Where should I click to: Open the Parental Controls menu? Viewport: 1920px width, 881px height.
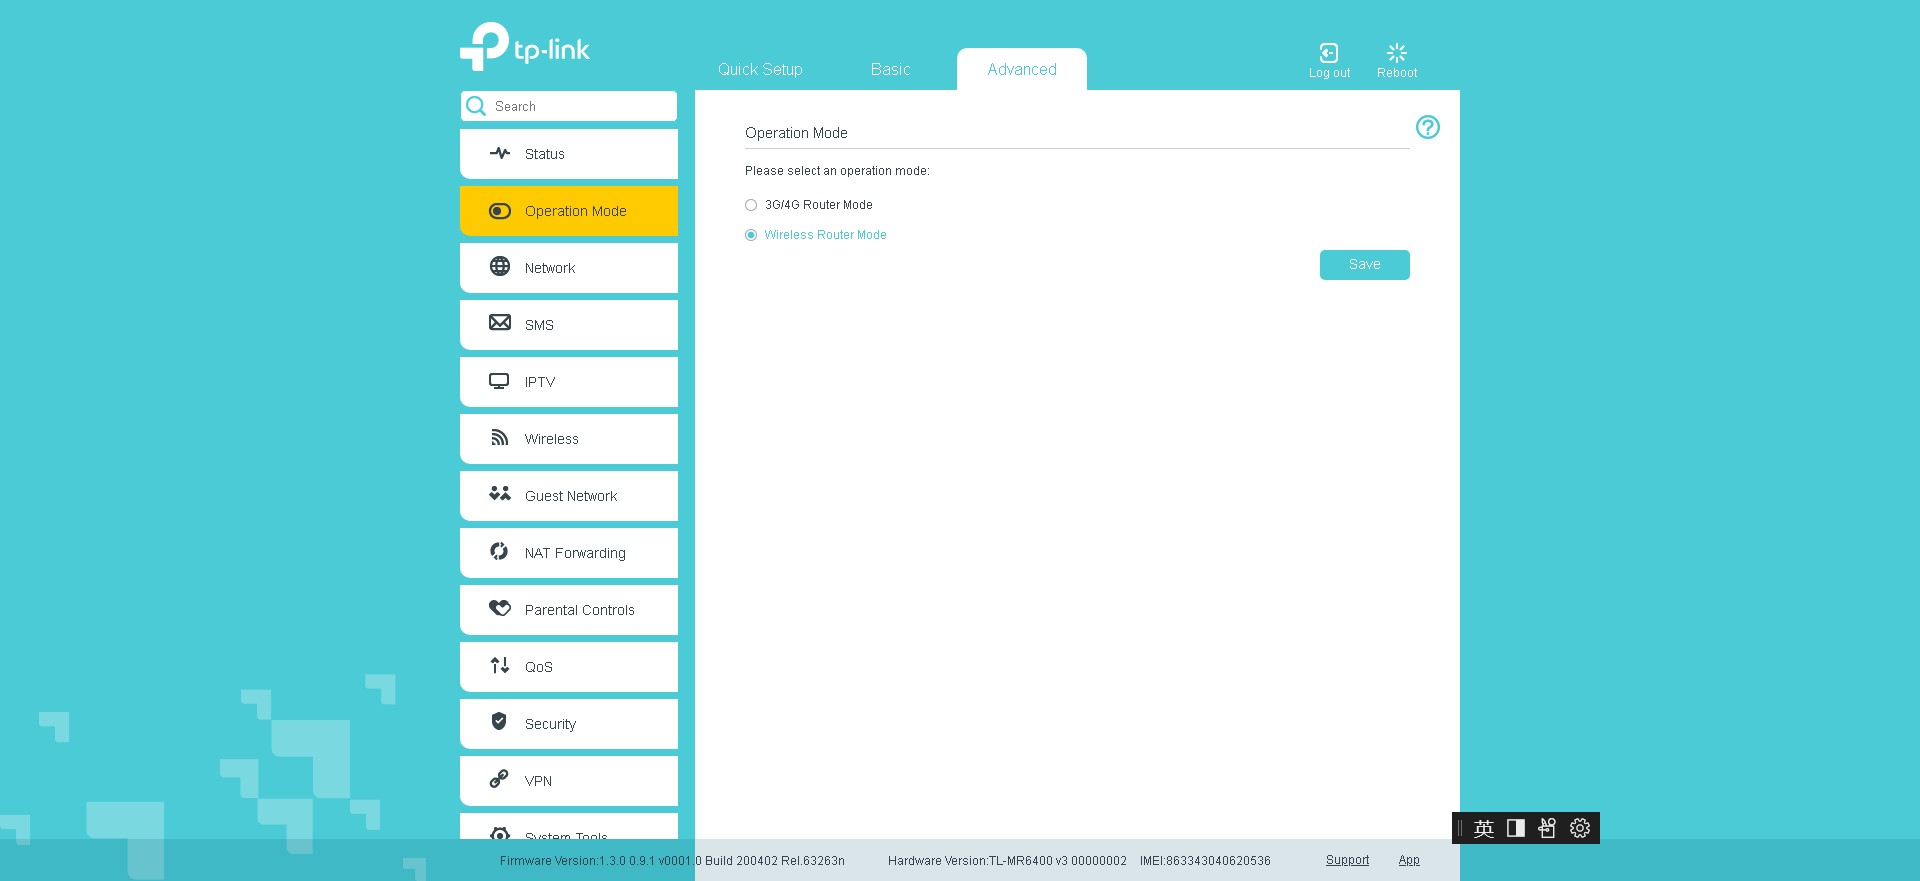point(569,610)
